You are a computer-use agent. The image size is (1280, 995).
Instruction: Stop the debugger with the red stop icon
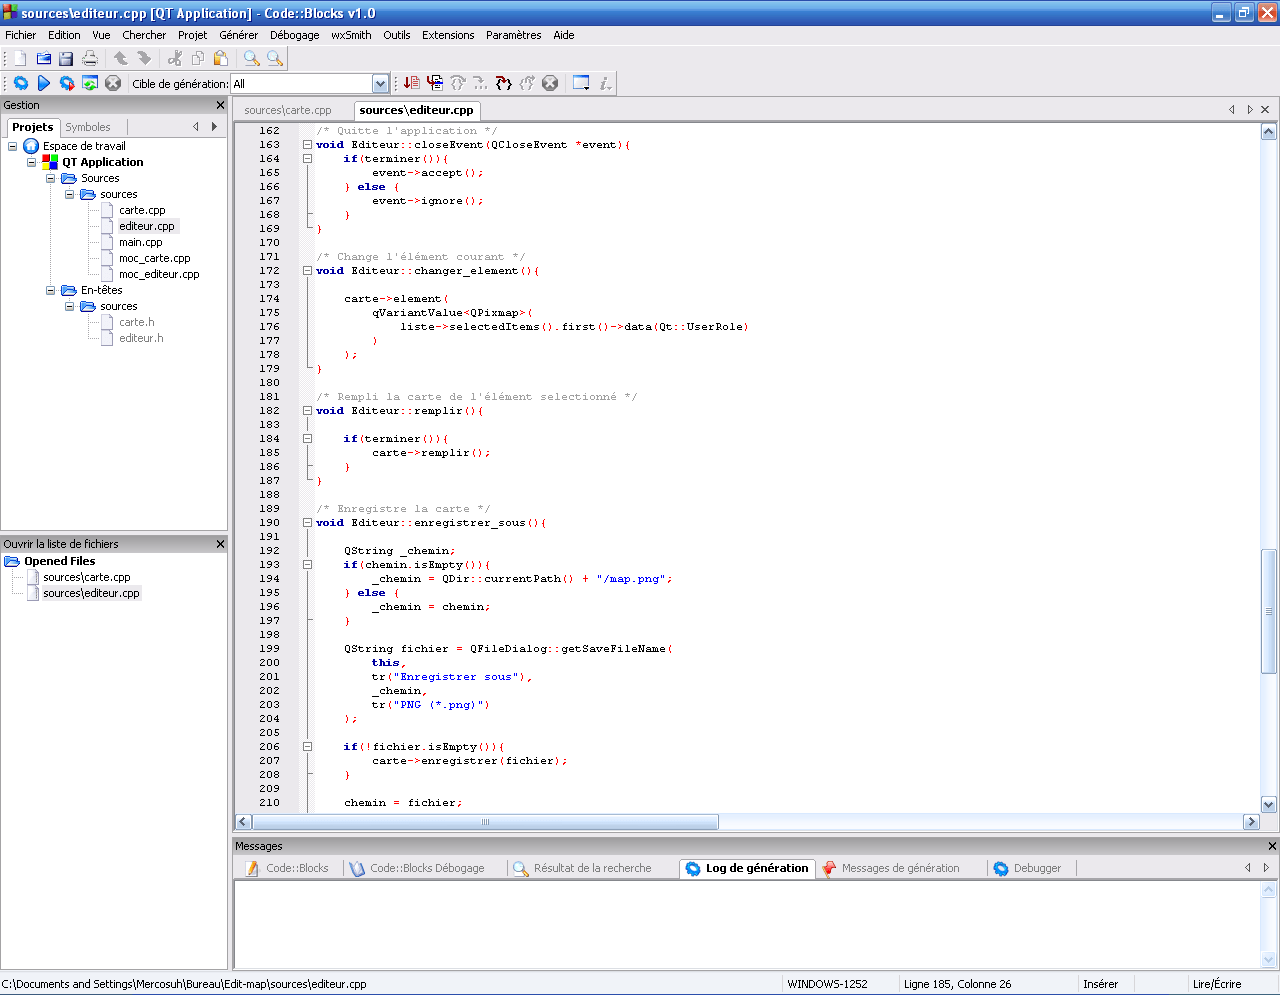tap(550, 83)
